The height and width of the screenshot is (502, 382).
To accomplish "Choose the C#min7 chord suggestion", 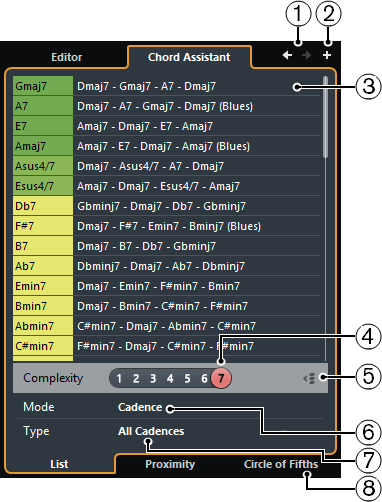I will pyautogui.click(x=43, y=346).
